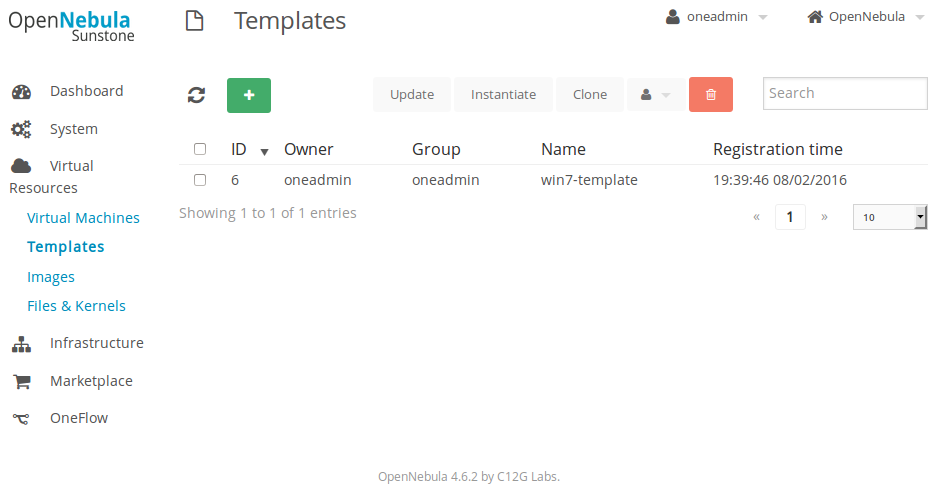Click the Virtual Resources cloud icon

click(21, 167)
